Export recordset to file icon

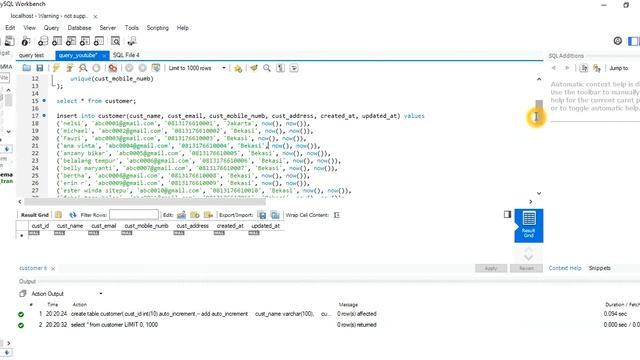[262, 215]
